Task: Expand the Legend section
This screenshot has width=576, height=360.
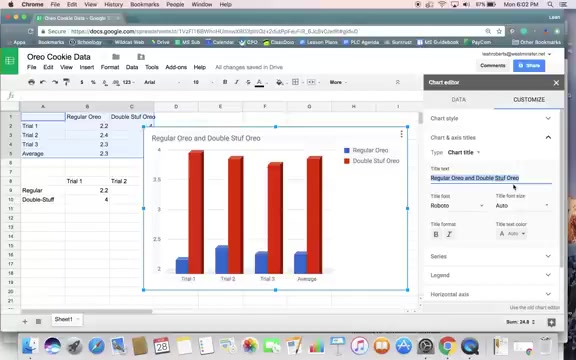Action: pos(491,275)
